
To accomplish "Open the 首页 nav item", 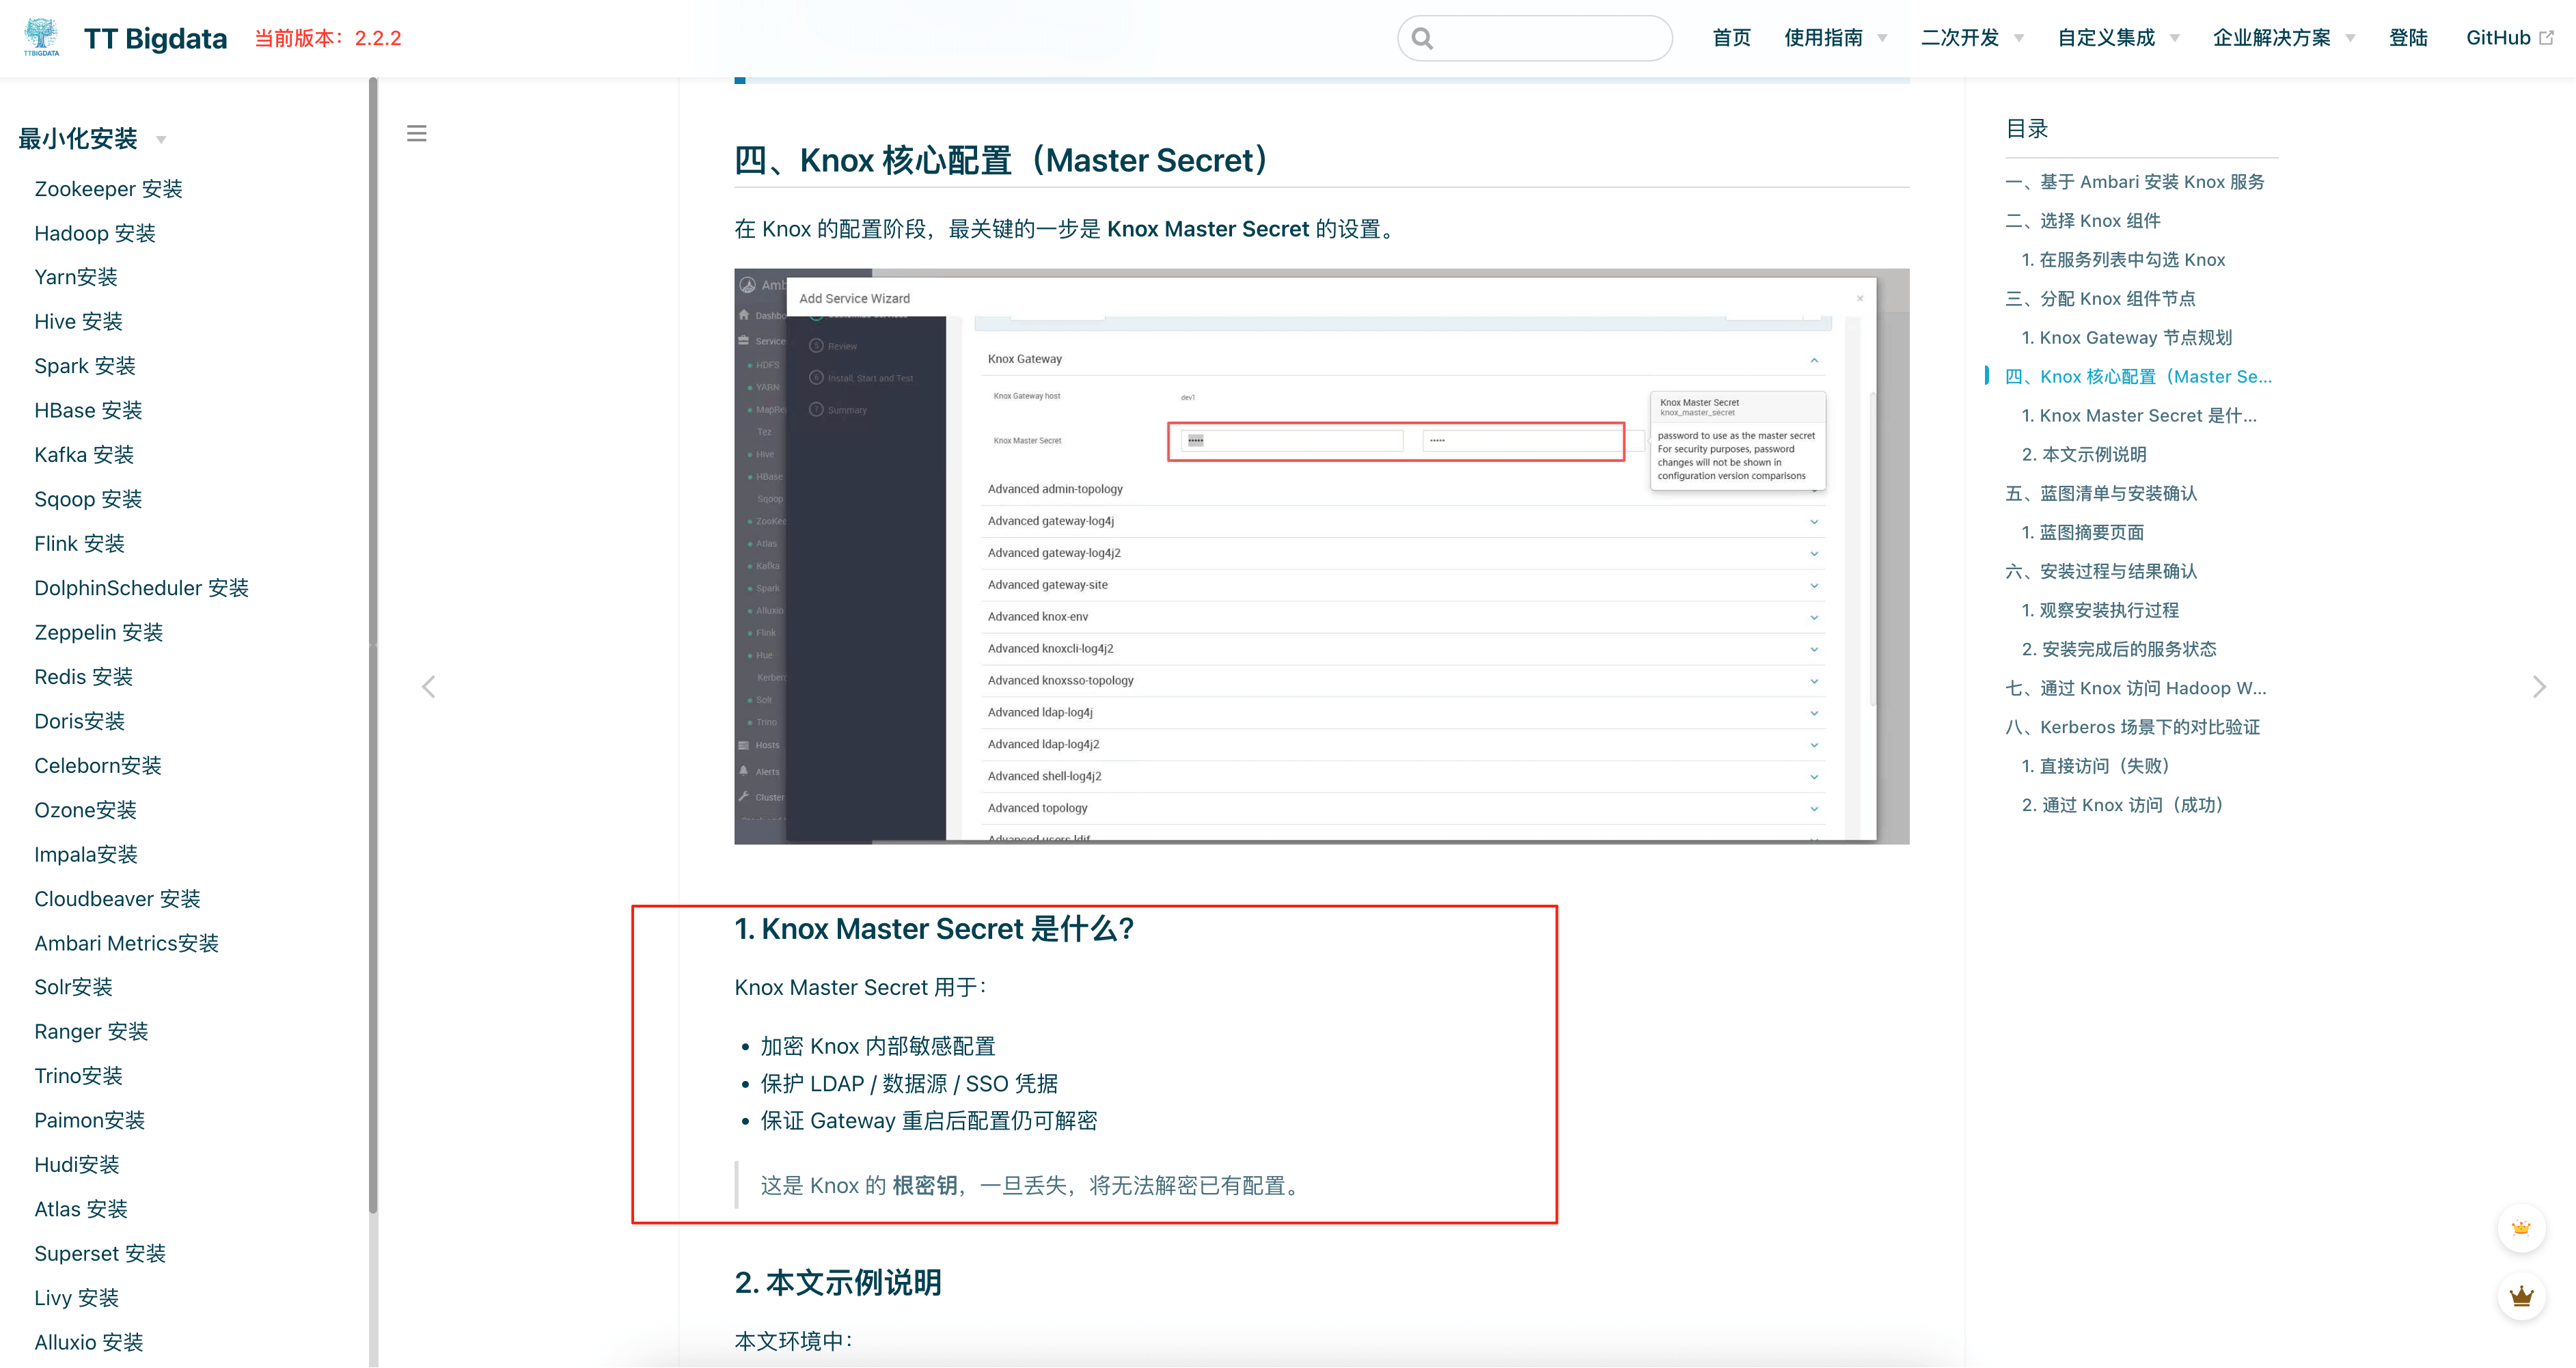I will (1731, 38).
